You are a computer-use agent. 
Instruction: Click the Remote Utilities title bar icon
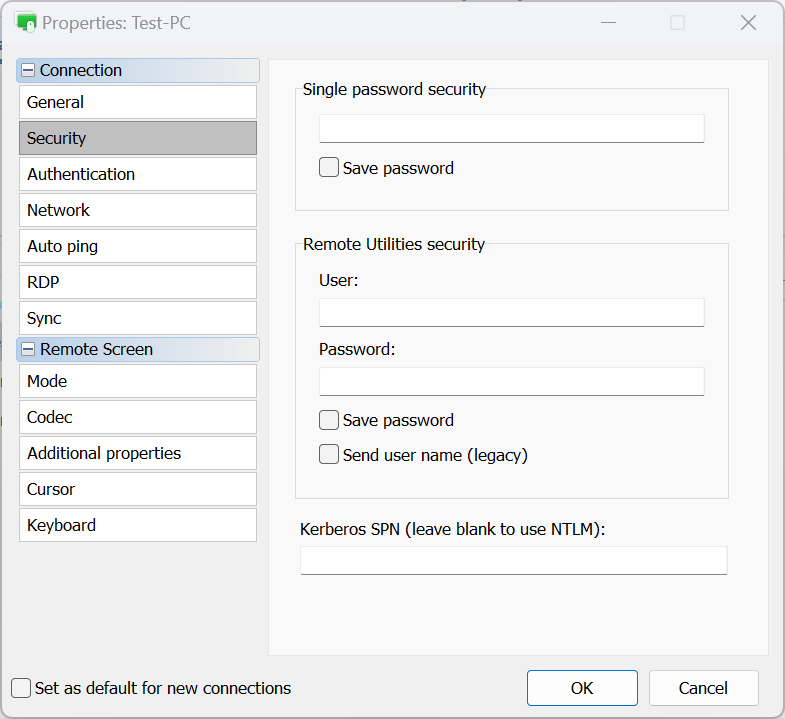(x=26, y=22)
